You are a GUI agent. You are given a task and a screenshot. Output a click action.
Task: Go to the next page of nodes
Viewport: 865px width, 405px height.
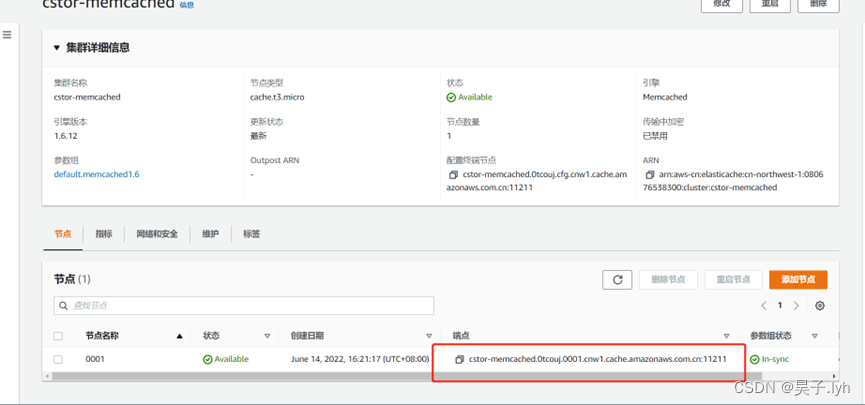pos(796,306)
